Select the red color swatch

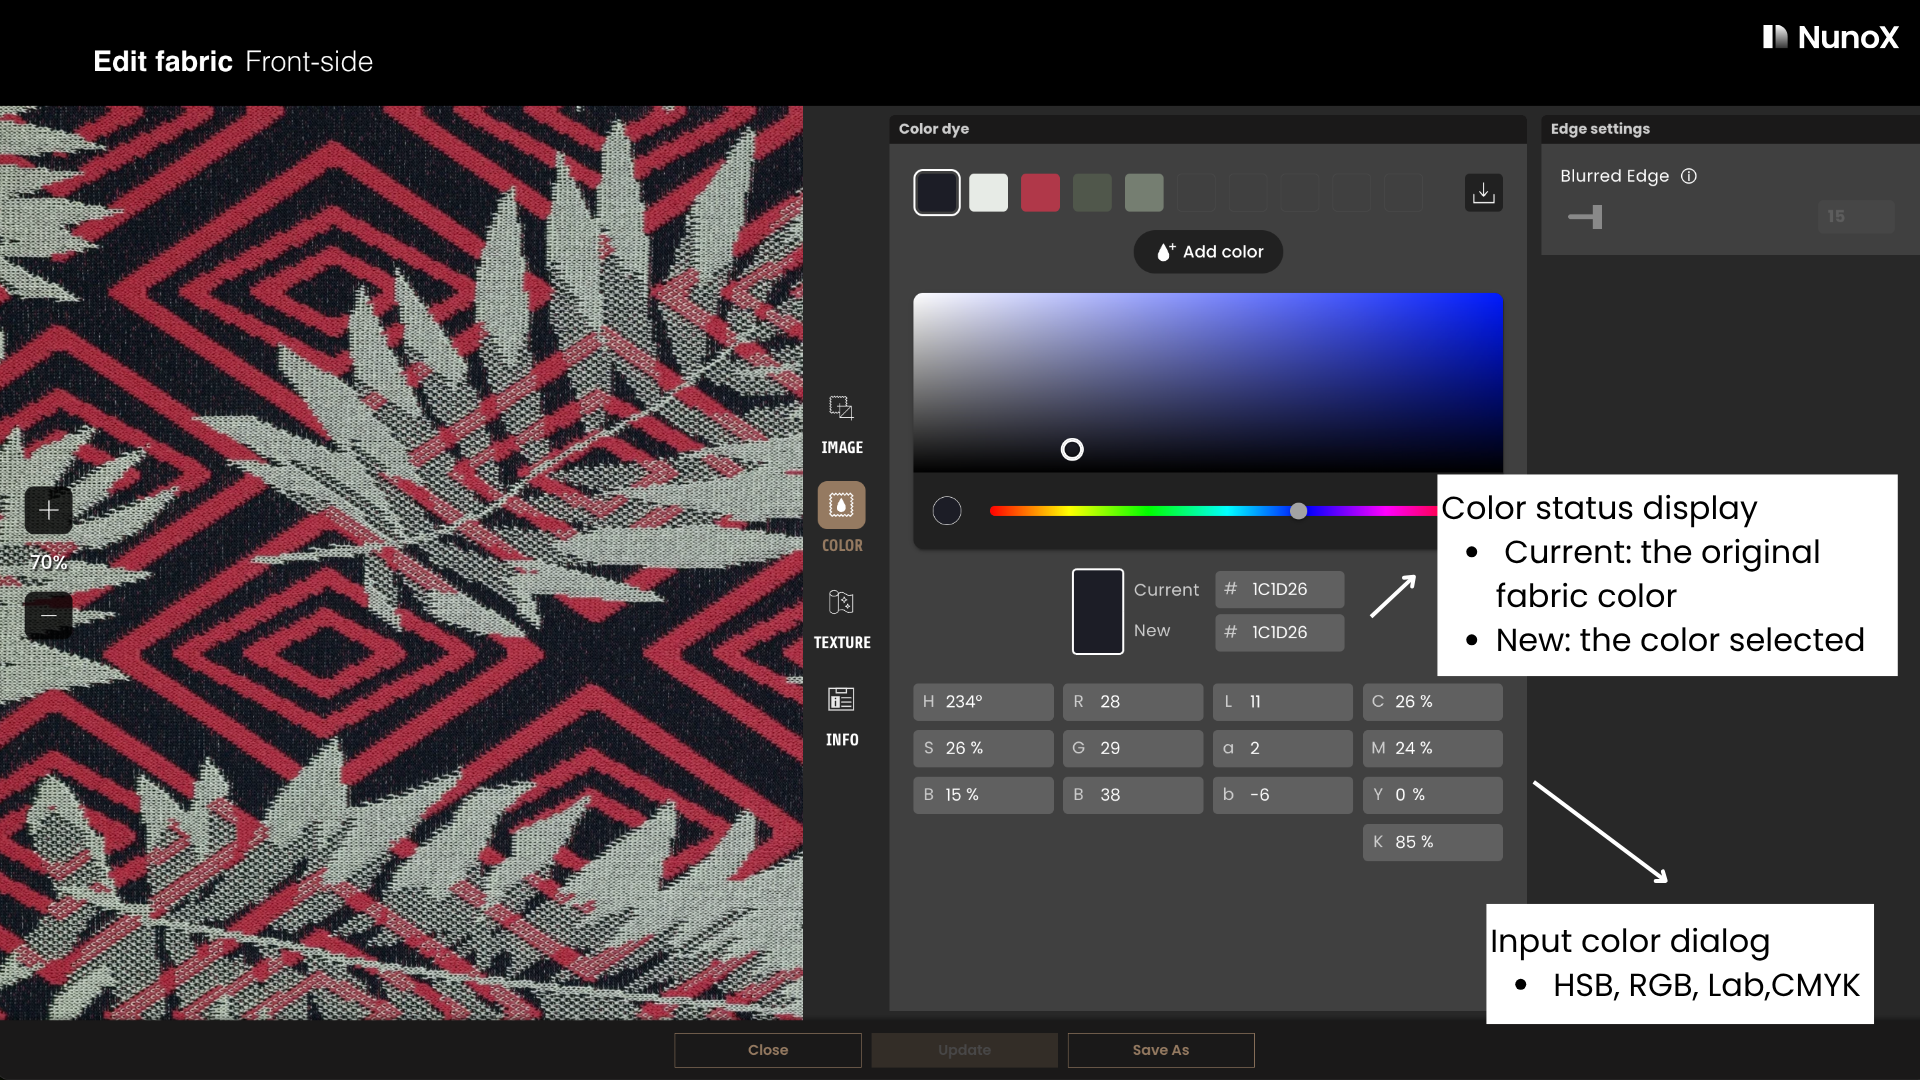tap(1041, 193)
